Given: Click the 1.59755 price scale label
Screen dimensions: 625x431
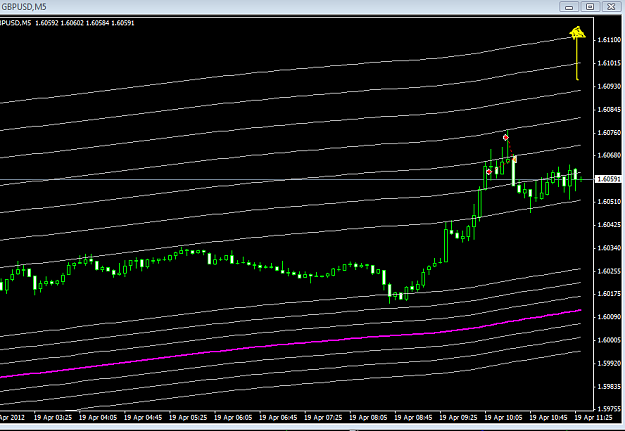Looking at the screenshot, I should coord(609,409).
